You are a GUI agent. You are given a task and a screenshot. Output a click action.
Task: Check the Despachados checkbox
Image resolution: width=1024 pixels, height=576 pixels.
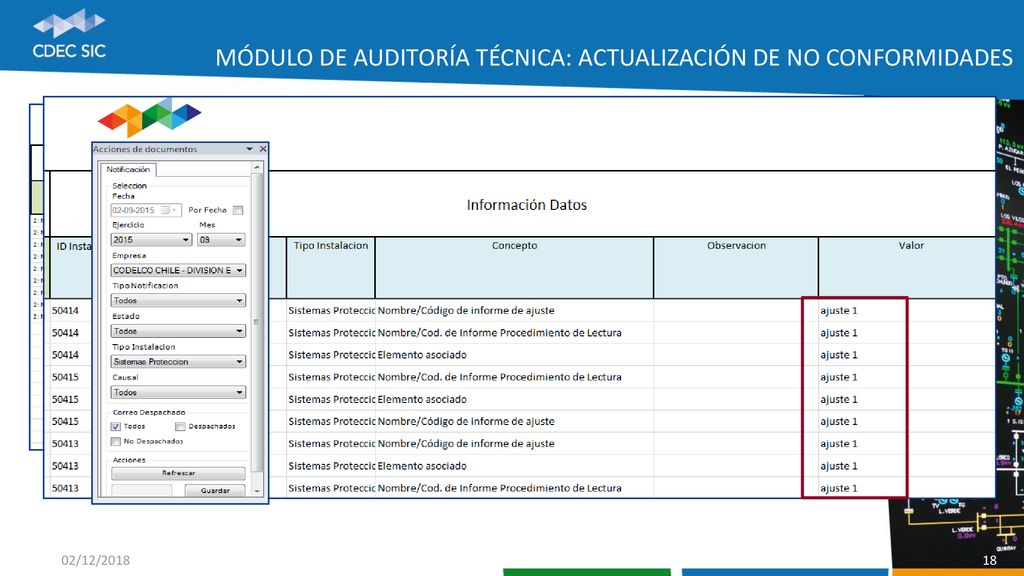pos(180,426)
